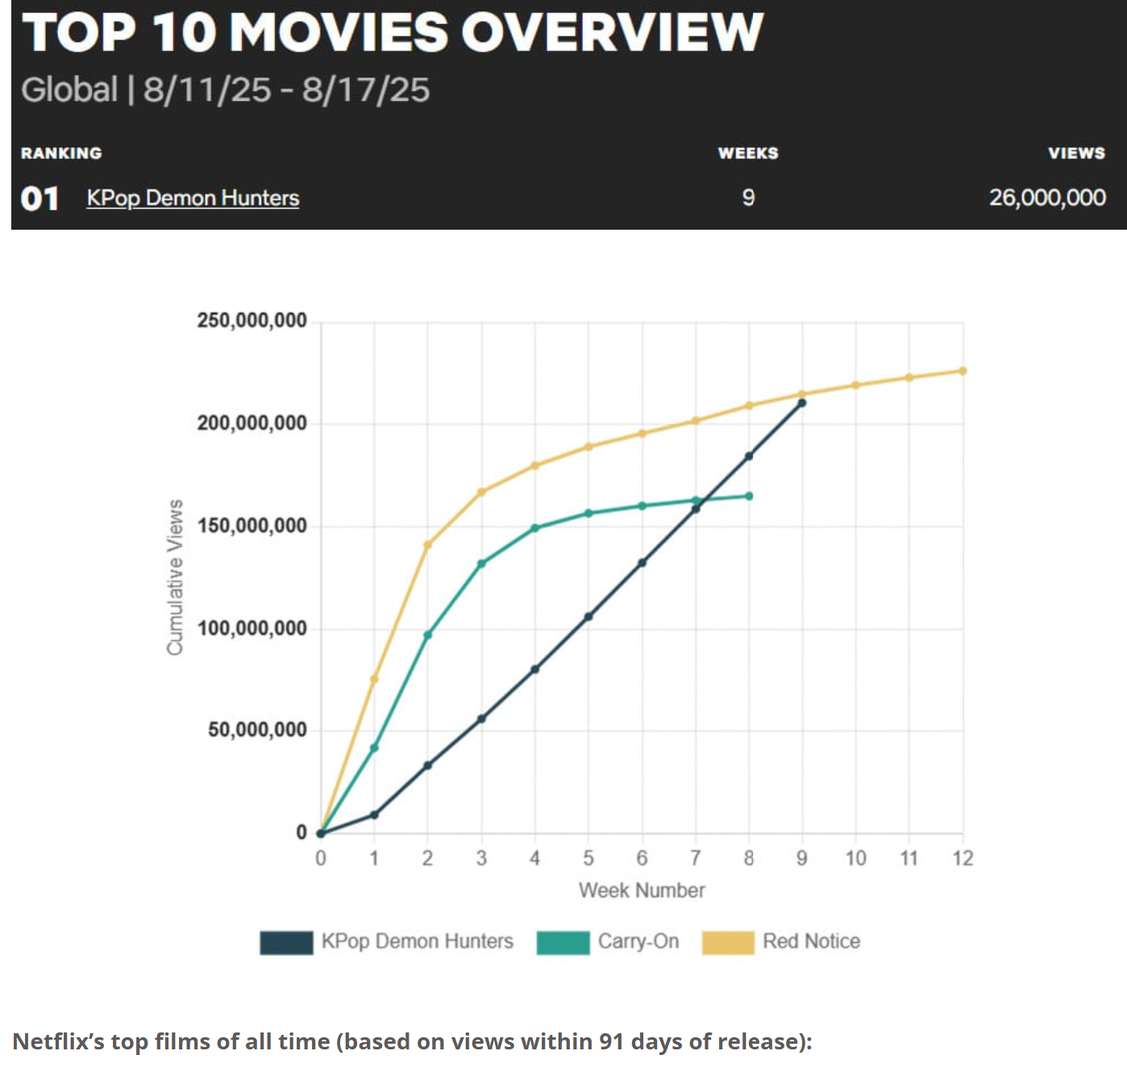Click Netflix's top films of all time text

(412, 1041)
